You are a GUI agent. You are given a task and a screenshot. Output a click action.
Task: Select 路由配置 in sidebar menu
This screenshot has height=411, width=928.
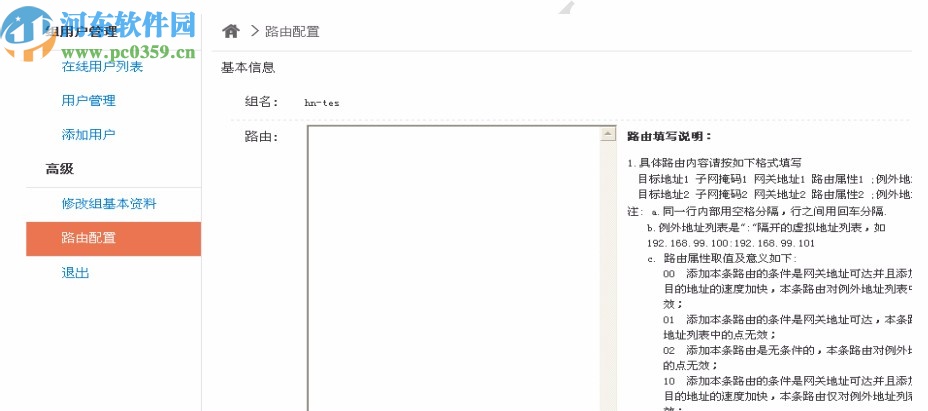(x=114, y=239)
